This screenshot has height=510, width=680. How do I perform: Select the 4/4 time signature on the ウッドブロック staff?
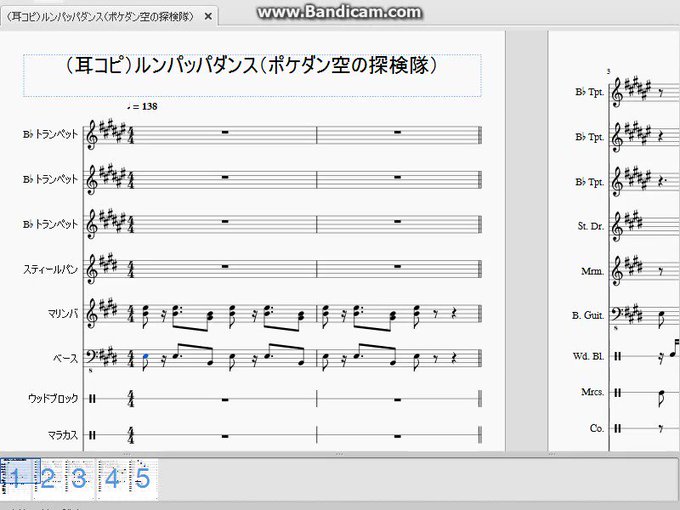tap(131, 399)
